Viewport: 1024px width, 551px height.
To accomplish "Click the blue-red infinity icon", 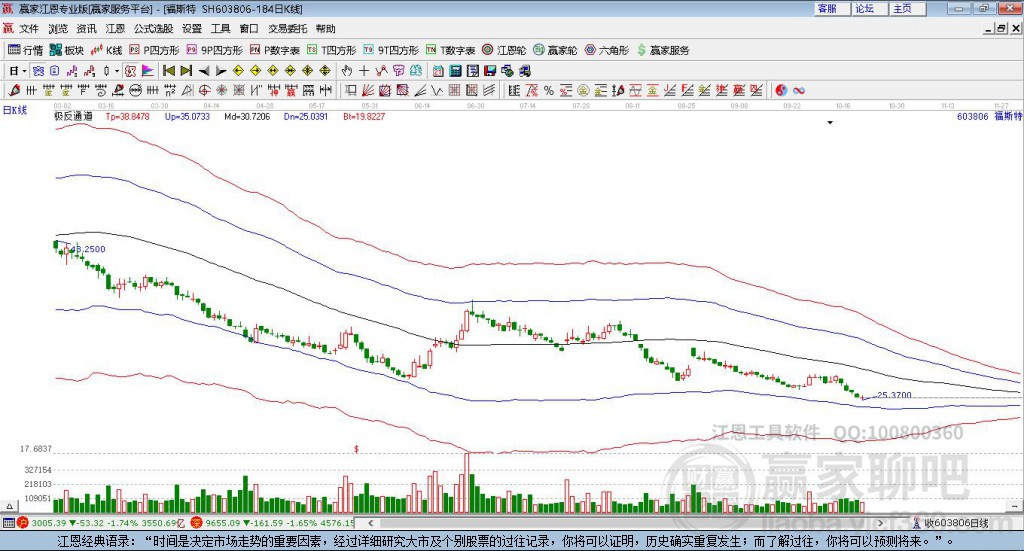I will pyautogui.click(x=799, y=91).
